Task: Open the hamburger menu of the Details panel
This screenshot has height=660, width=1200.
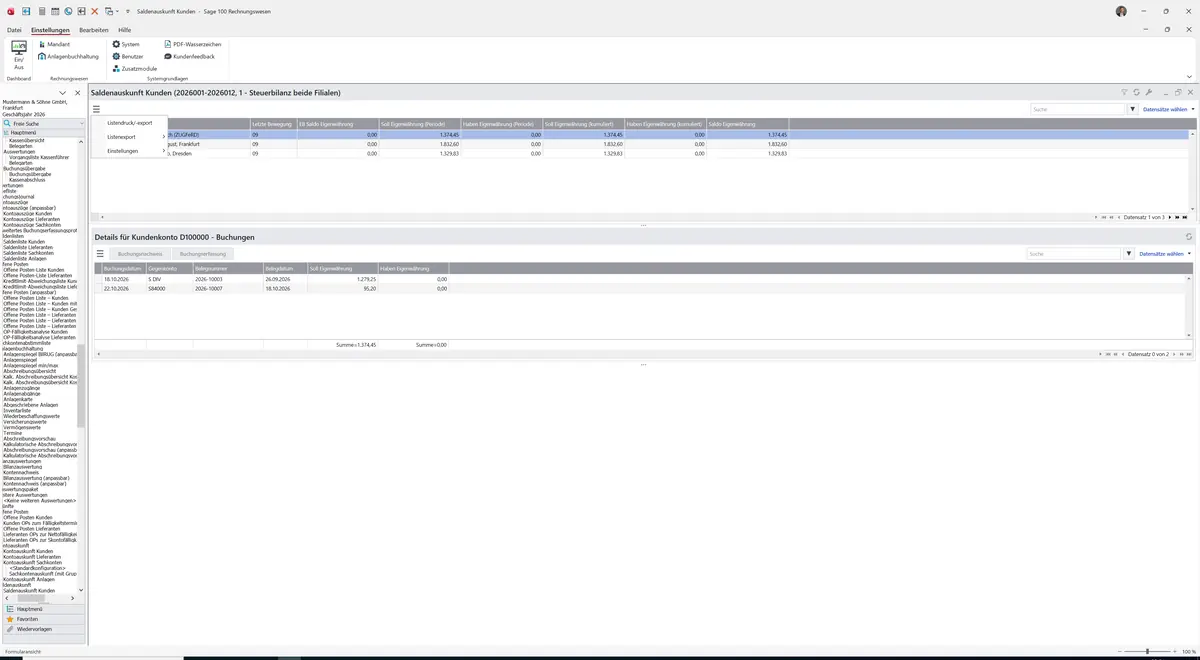Action: click(100, 254)
